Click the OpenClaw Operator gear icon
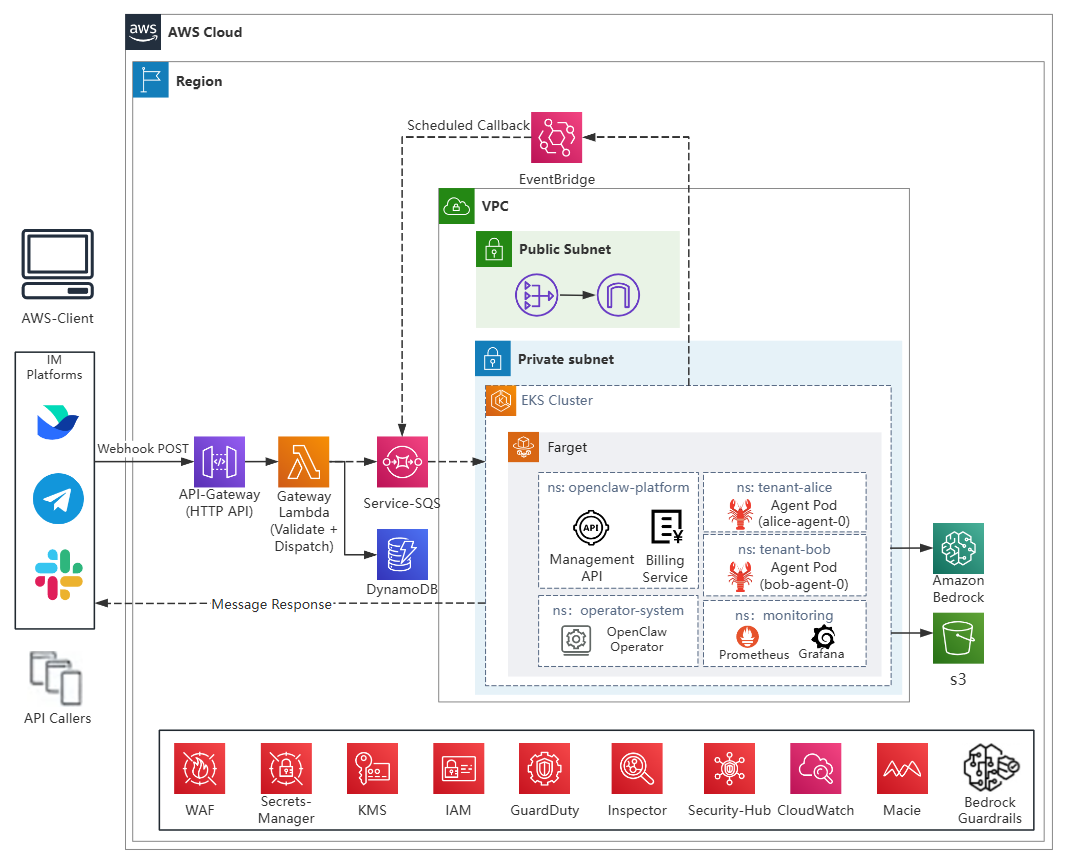The width and height of the screenshot is (1065, 864). (576, 640)
